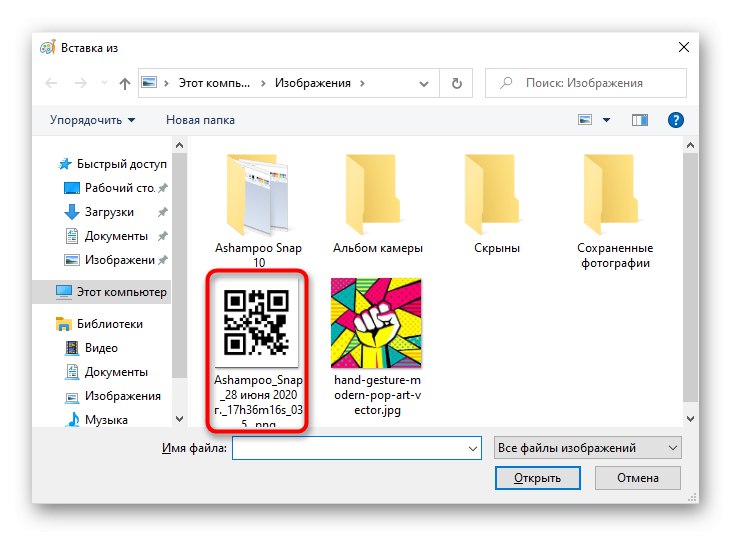Click the monitor icon for Этот компьютер
Image resolution: width=731 pixels, height=536 pixels.
[x=64, y=292]
